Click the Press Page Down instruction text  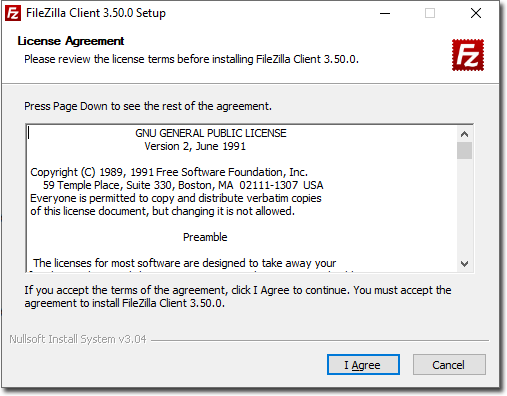coord(148,106)
